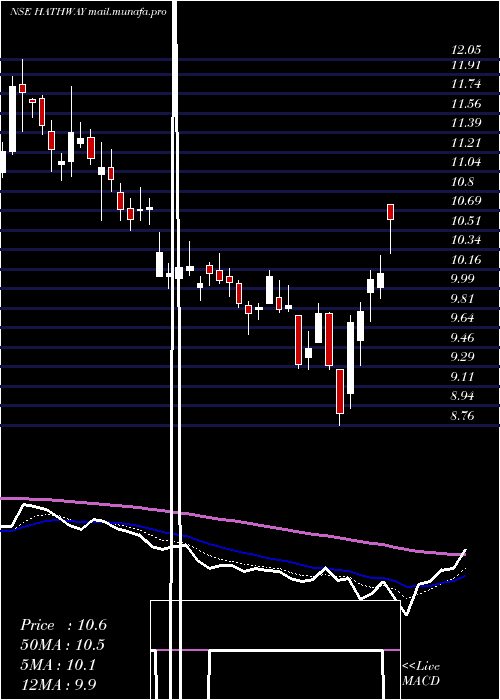Click the 50MA : 10.5 readout
The height and width of the screenshot is (700, 500).
(63, 645)
